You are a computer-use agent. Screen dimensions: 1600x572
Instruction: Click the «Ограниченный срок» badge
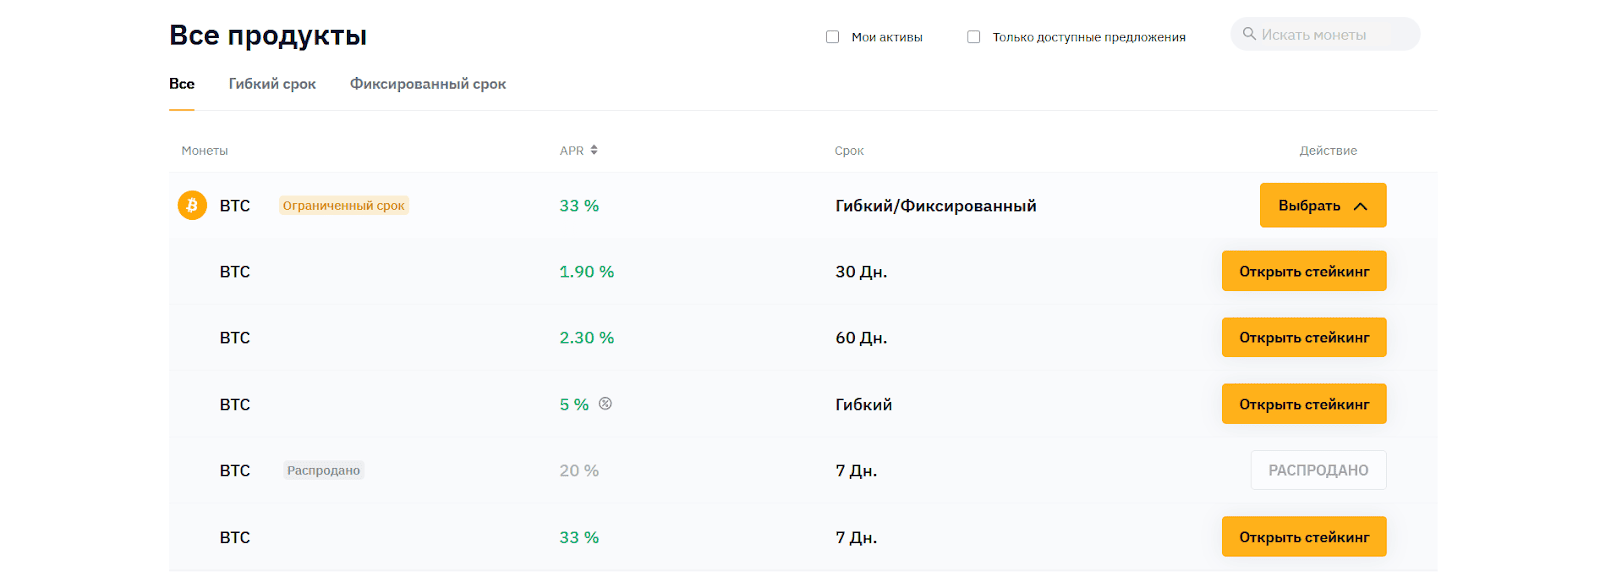[x=343, y=206]
